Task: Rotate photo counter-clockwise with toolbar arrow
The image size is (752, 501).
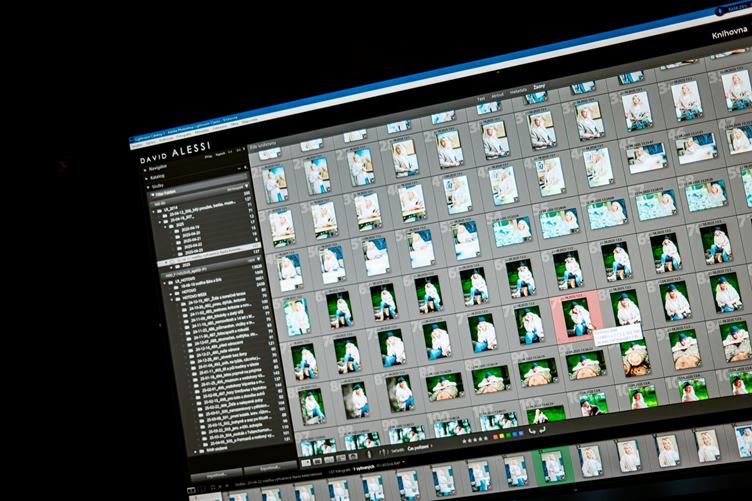Action: click(x=532, y=429)
